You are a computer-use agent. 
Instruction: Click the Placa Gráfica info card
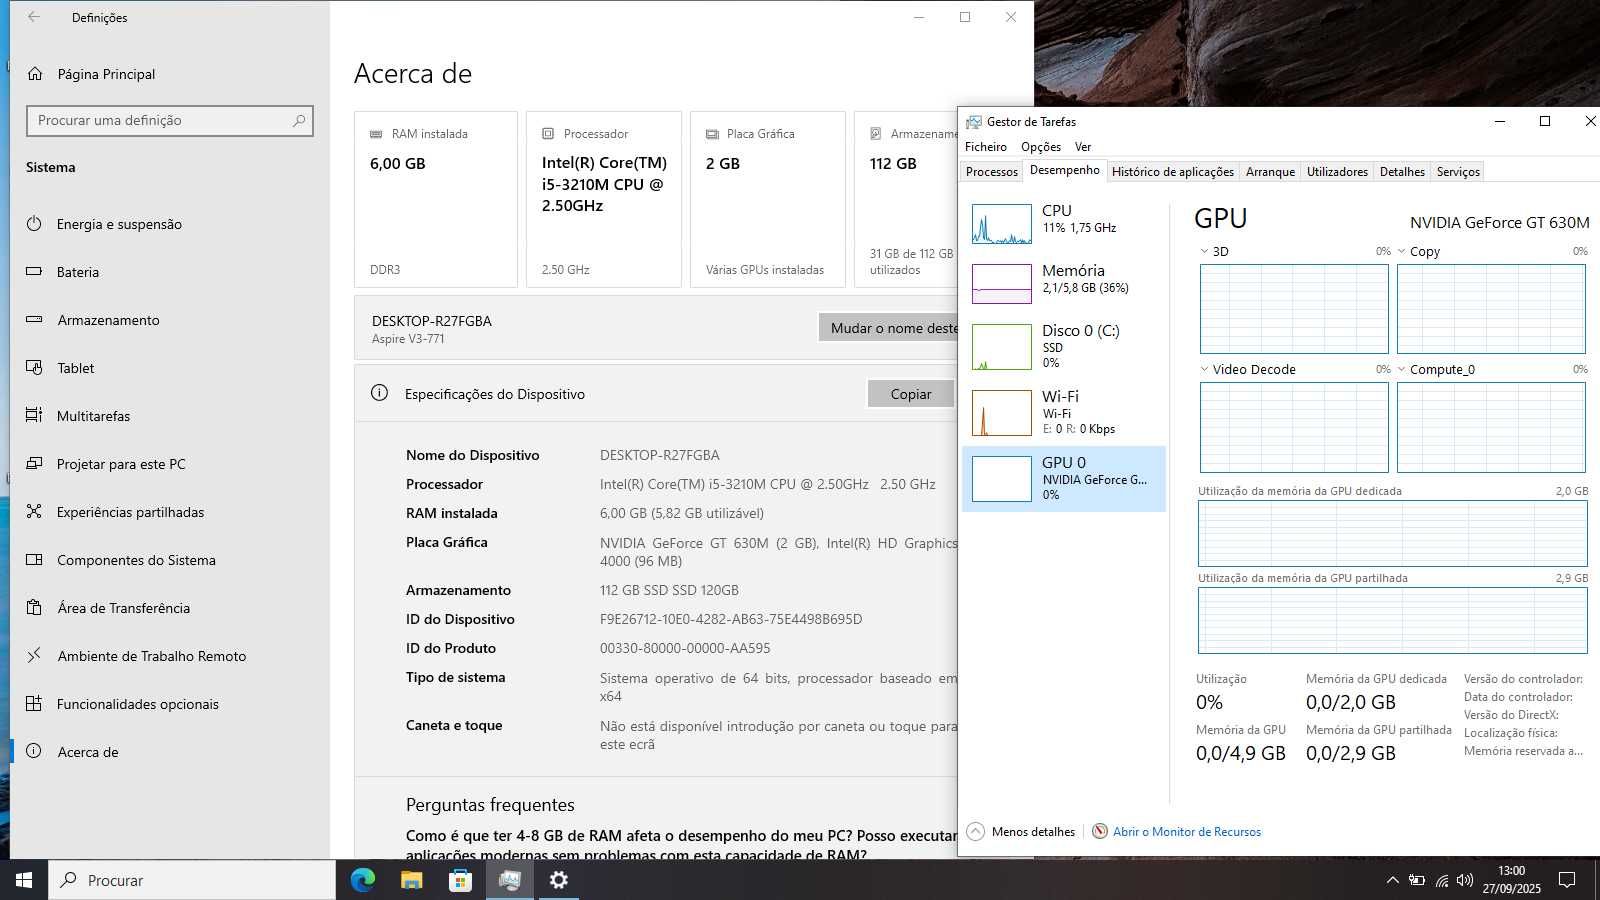point(768,199)
